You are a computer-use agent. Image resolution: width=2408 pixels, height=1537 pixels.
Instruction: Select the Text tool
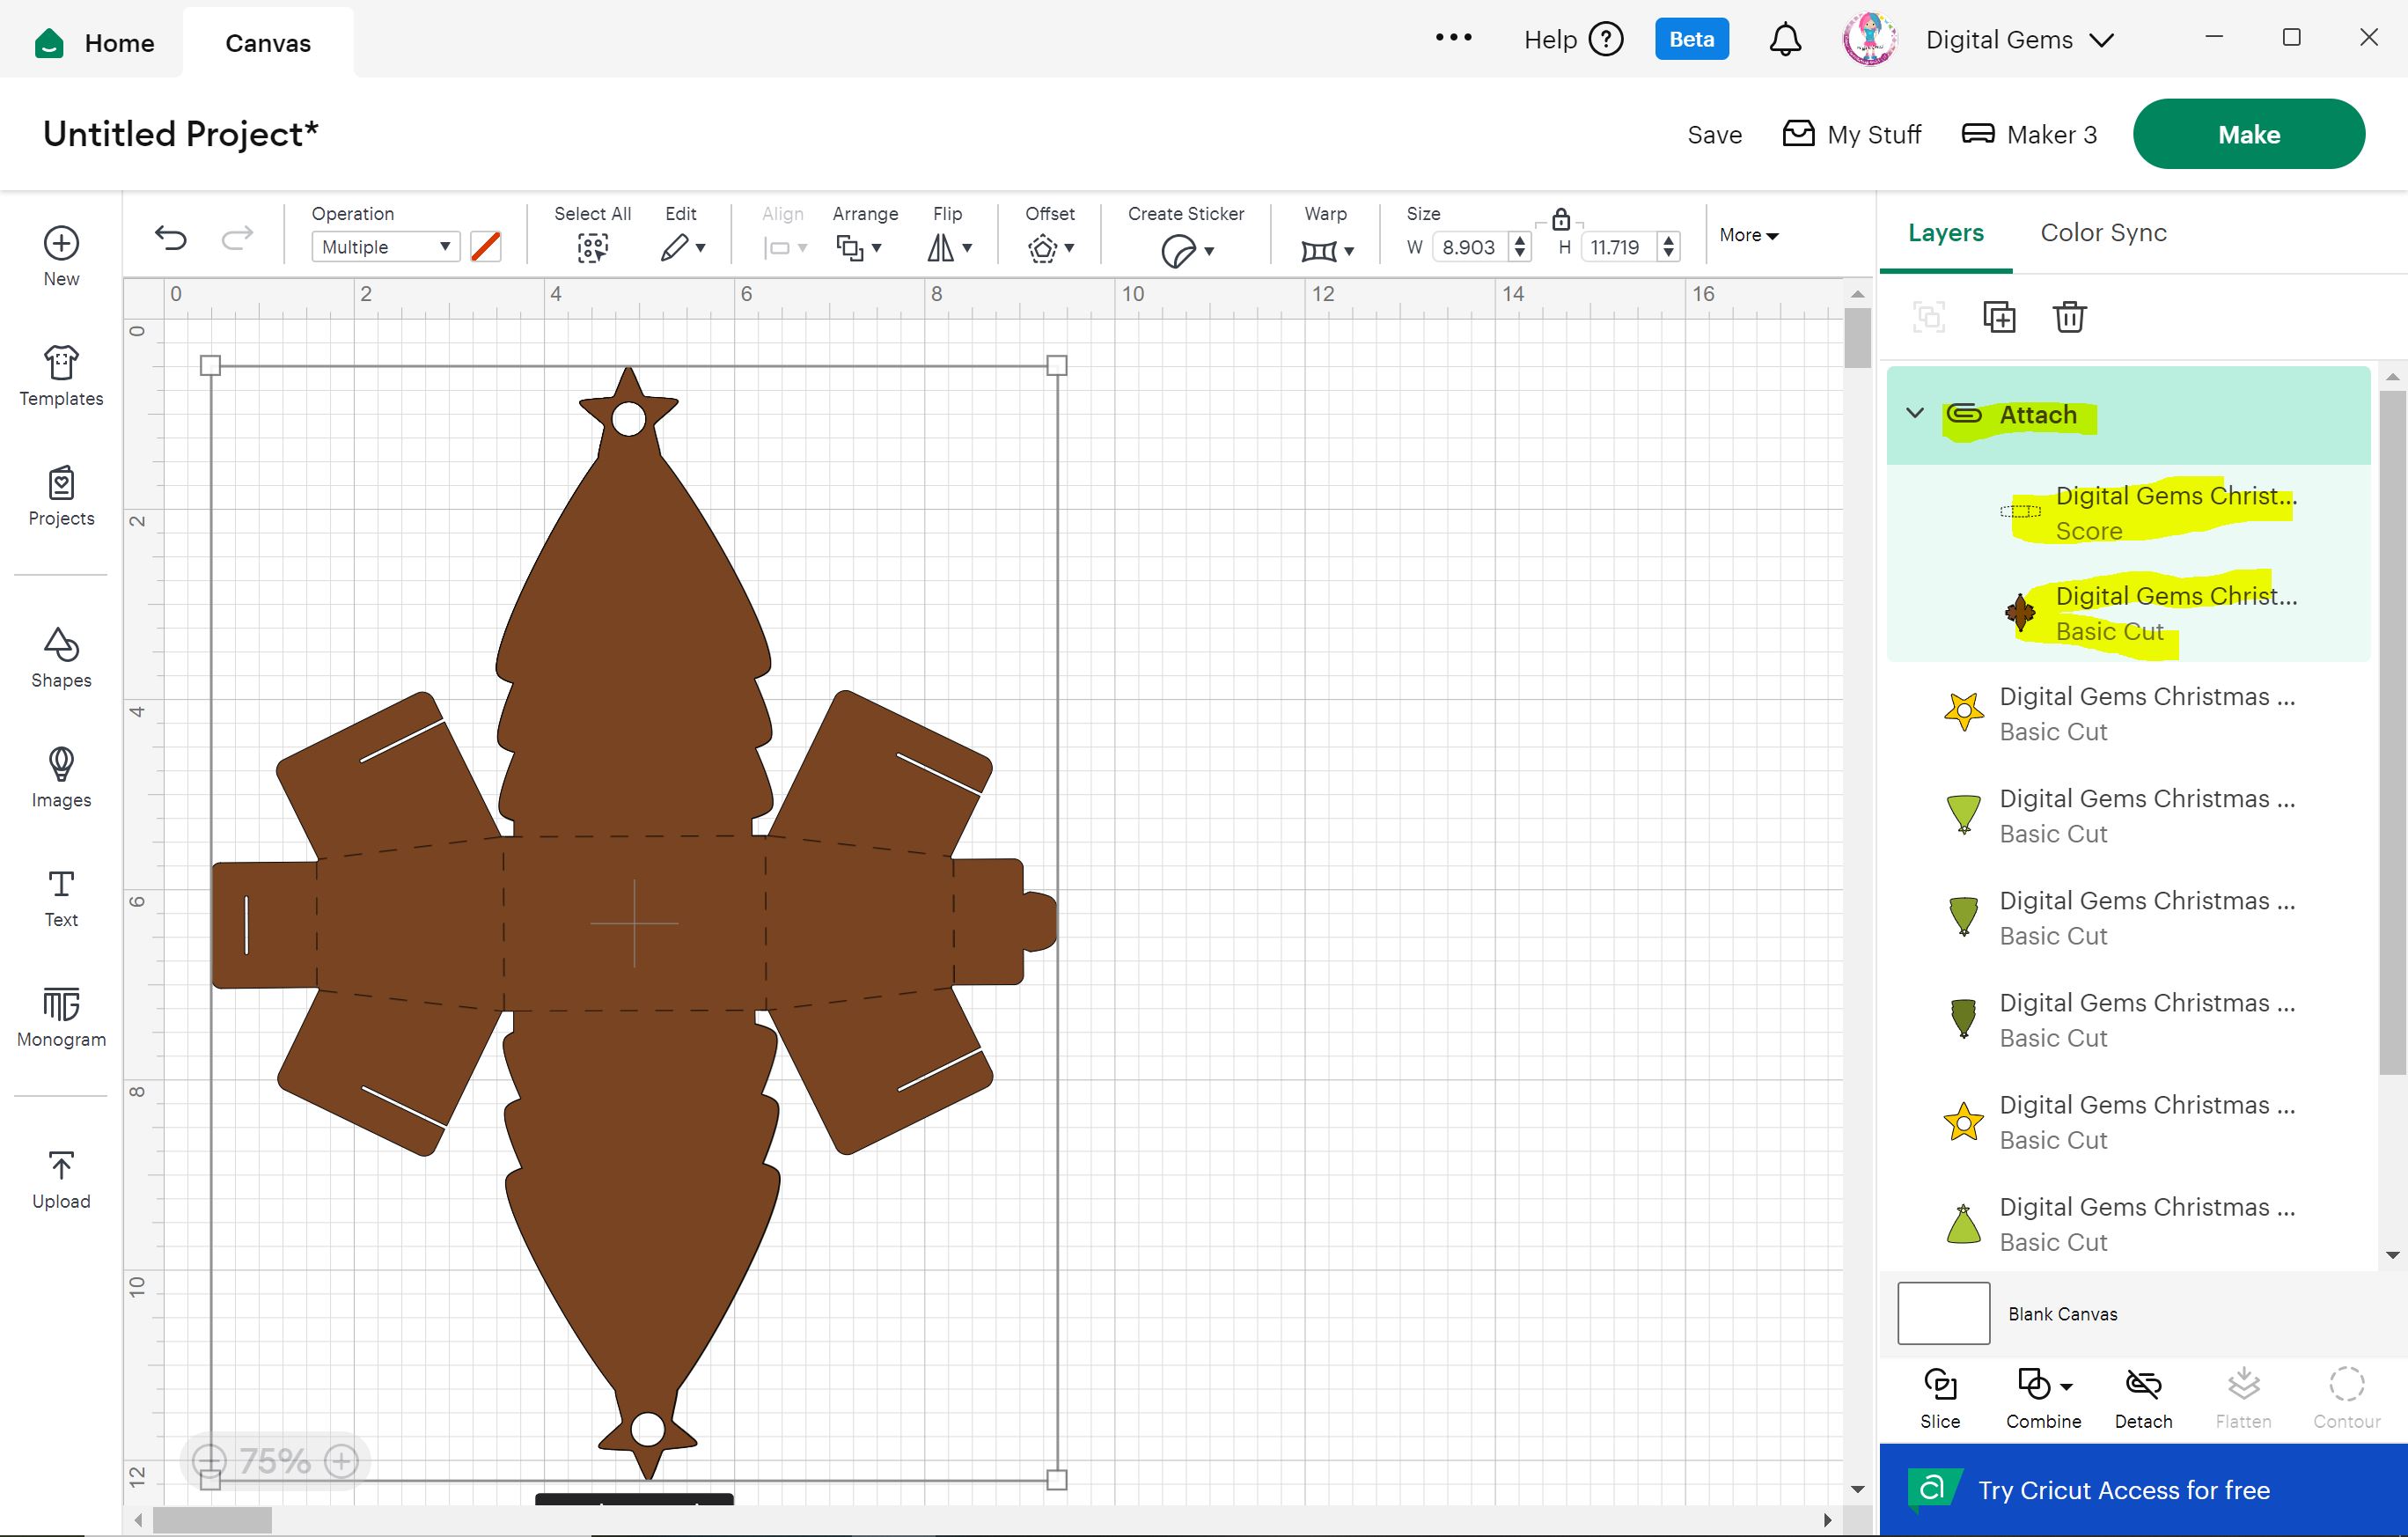point(61,897)
